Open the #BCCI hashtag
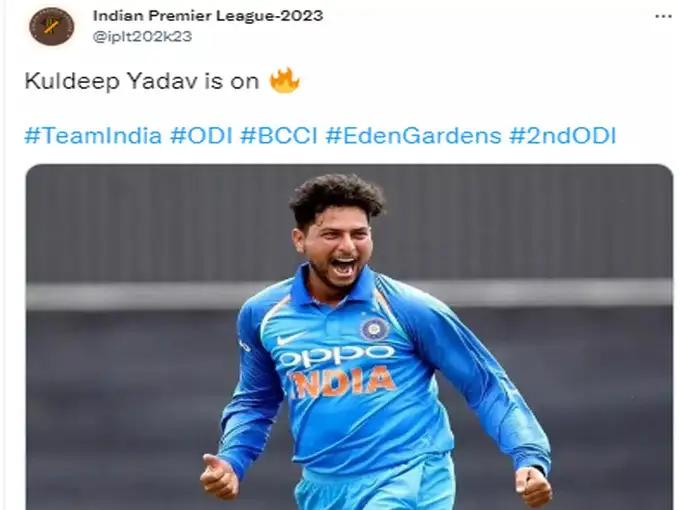Viewport: 680px width, 510px height. [279, 136]
